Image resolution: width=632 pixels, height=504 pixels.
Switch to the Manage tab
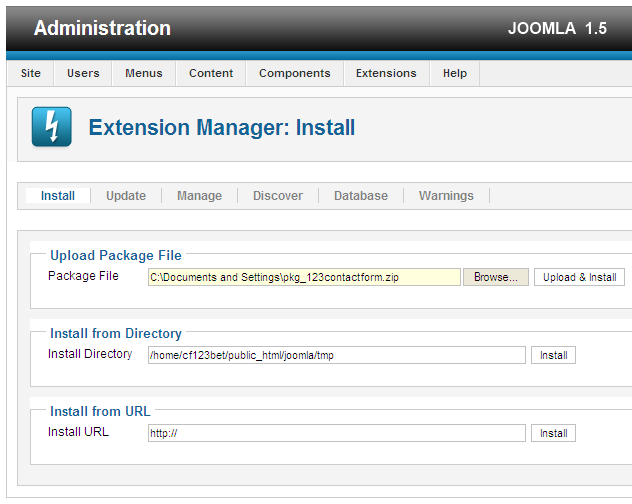point(199,196)
